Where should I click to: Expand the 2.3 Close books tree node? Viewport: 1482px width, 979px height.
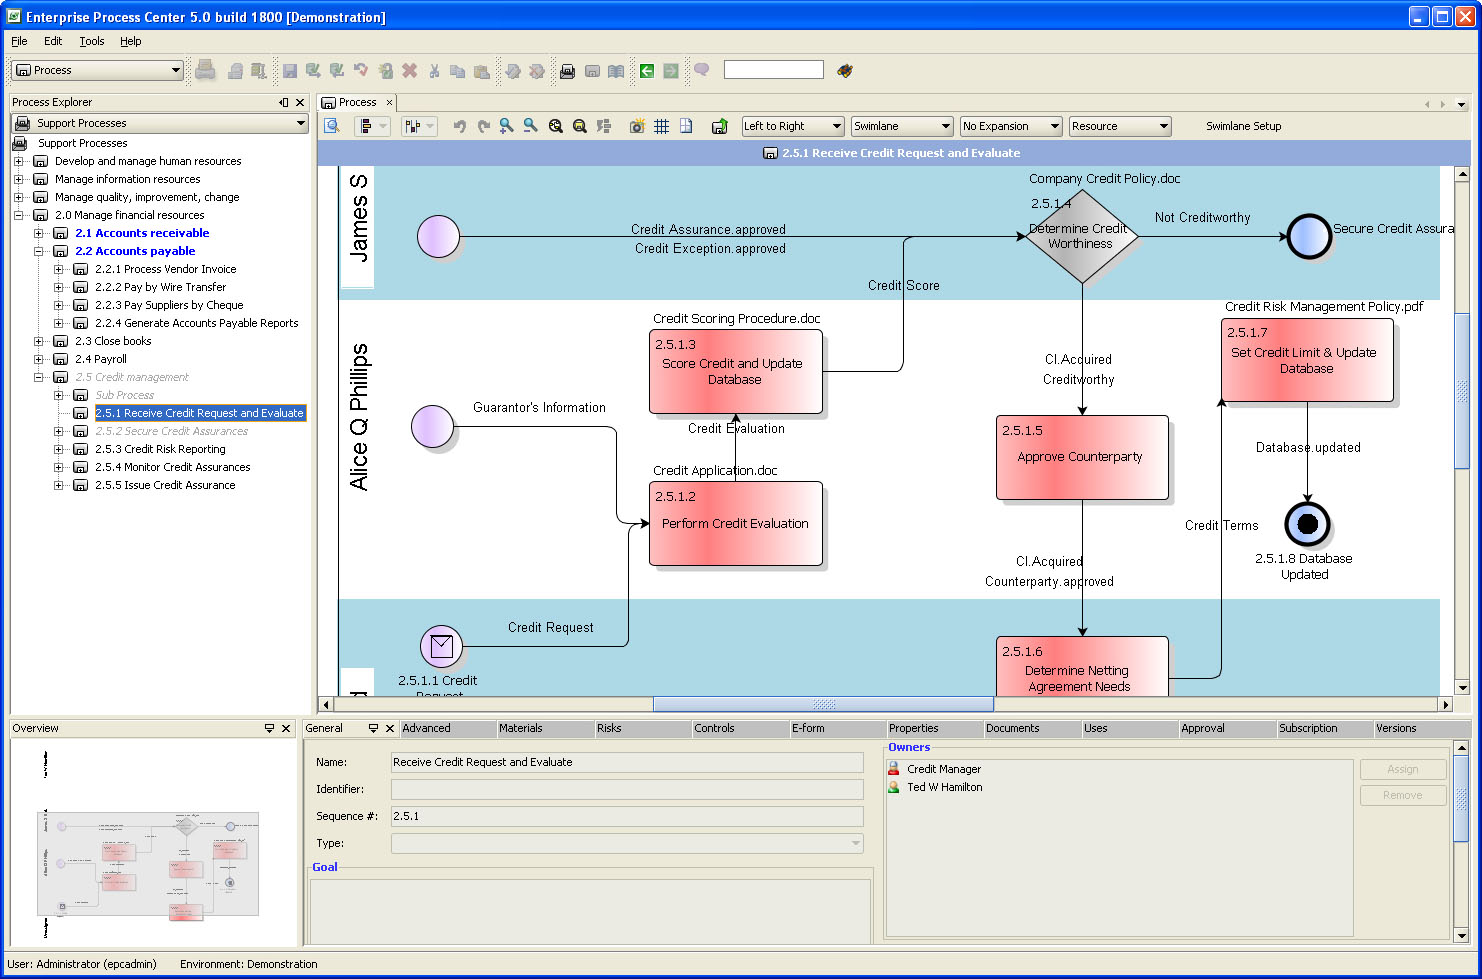tap(38, 341)
